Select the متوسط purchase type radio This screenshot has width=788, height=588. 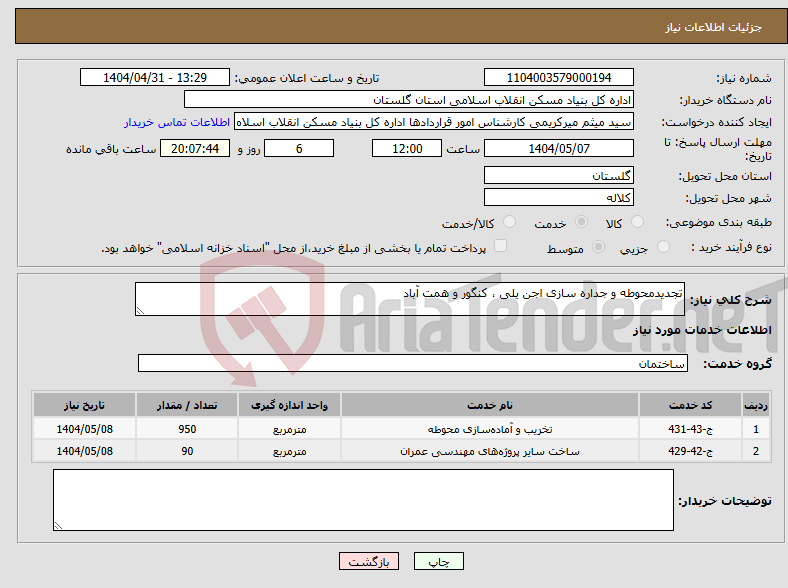tap(599, 246)
